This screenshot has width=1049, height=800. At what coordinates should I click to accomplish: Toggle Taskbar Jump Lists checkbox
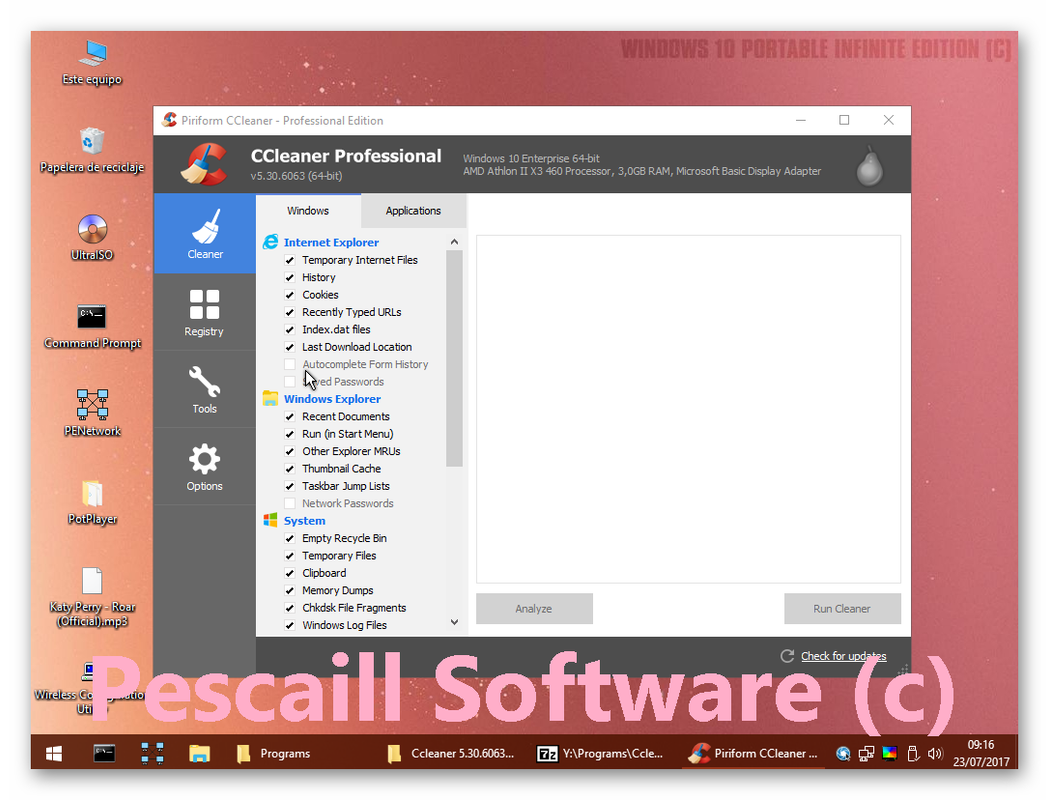290,486
